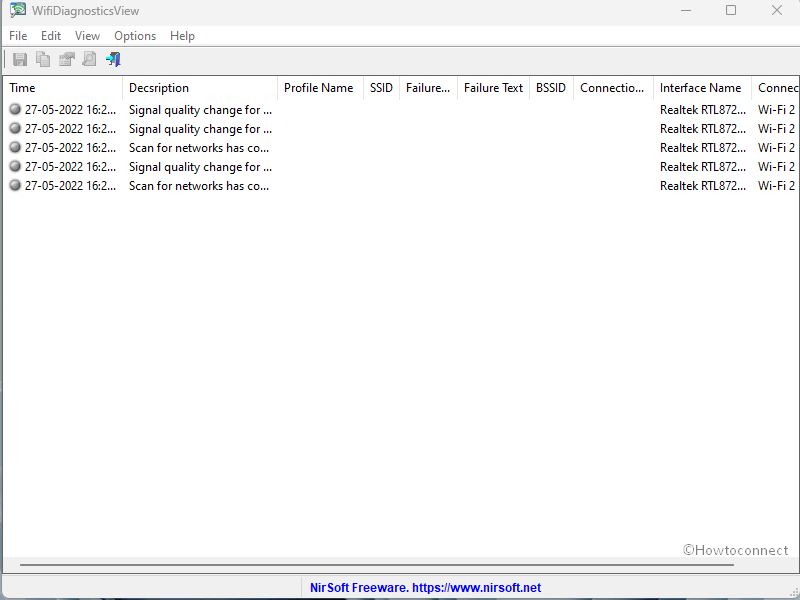Click the horizontal scrollbar at list bottom
Screen dimensions: 800x600
[377, 565]
